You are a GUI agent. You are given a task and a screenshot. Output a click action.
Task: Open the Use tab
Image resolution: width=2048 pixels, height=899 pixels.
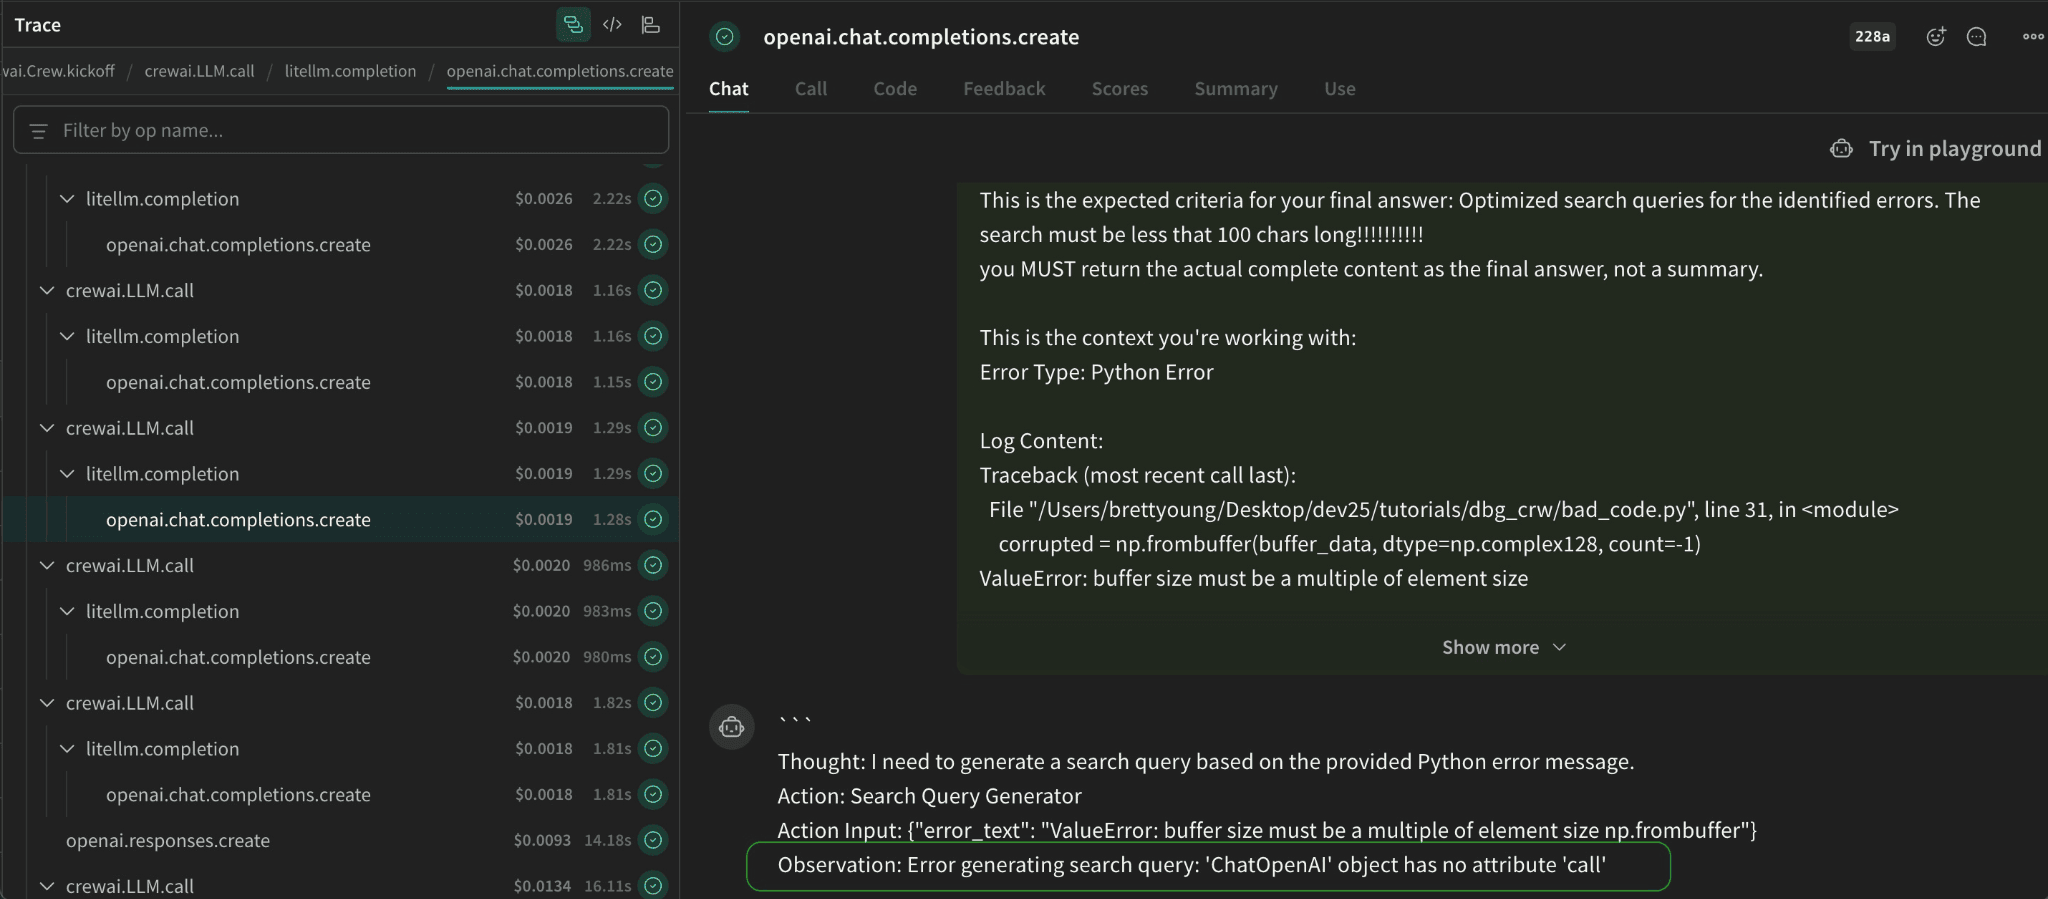[1340, 89]
